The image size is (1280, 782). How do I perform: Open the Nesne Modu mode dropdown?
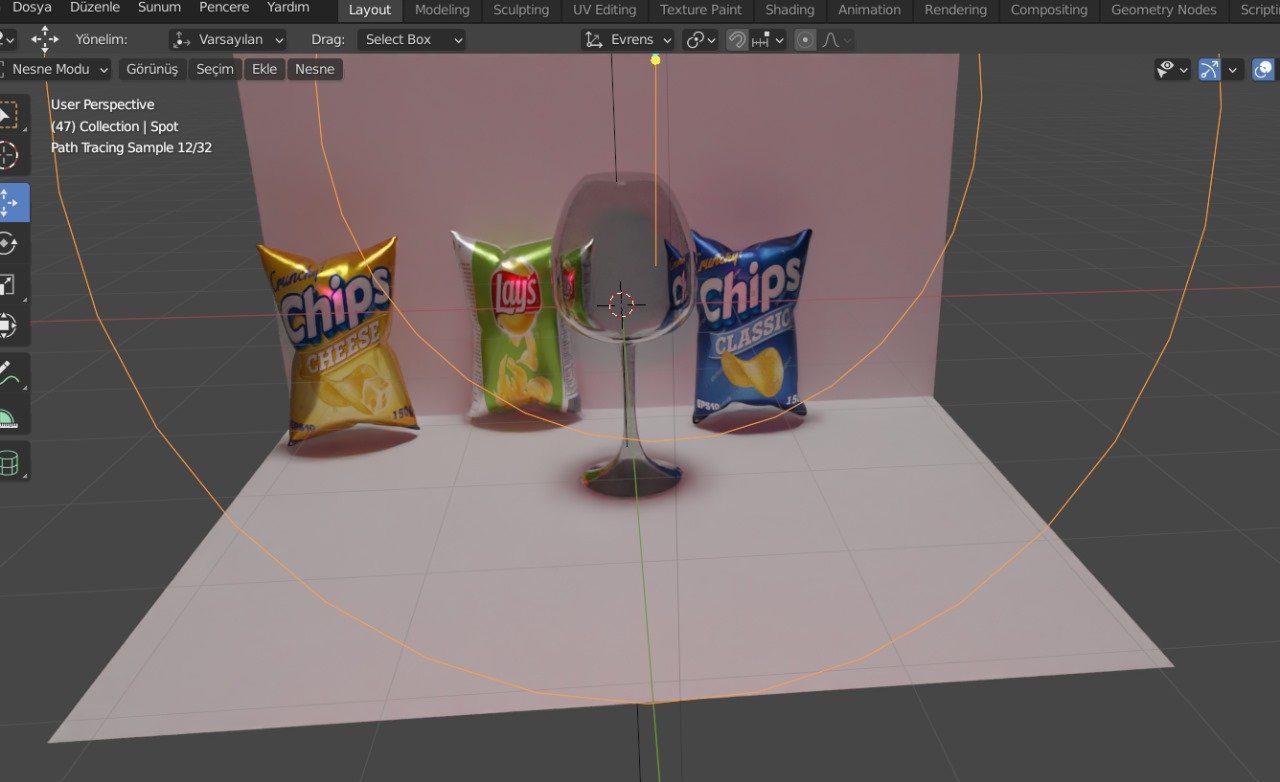click(x=55, y=69)
